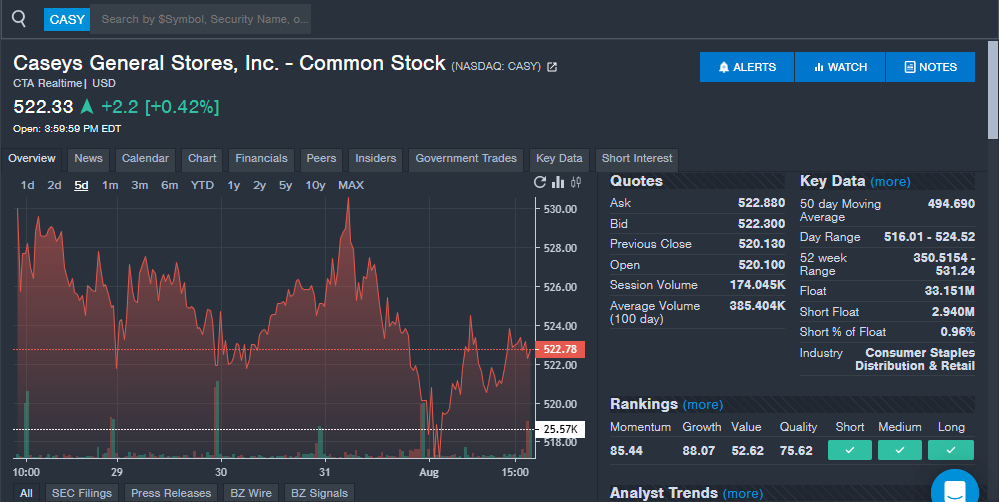This screenshot has width=999, height=502.
Task: Open the Short Interest tab
Action: click(637, 159)
